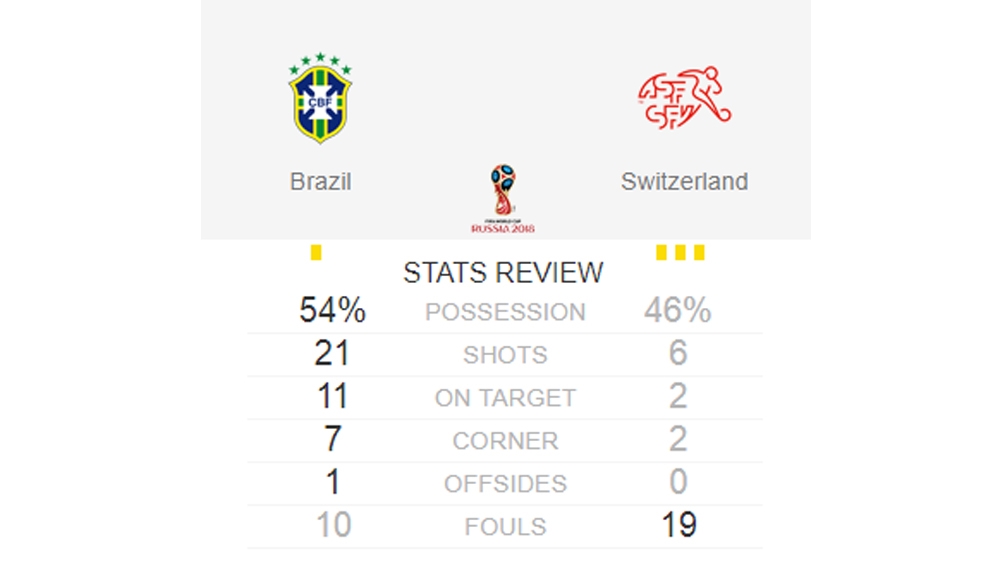Click Brazil's 21 shots value
The image size is (1000, 562).
coord(332,354)
